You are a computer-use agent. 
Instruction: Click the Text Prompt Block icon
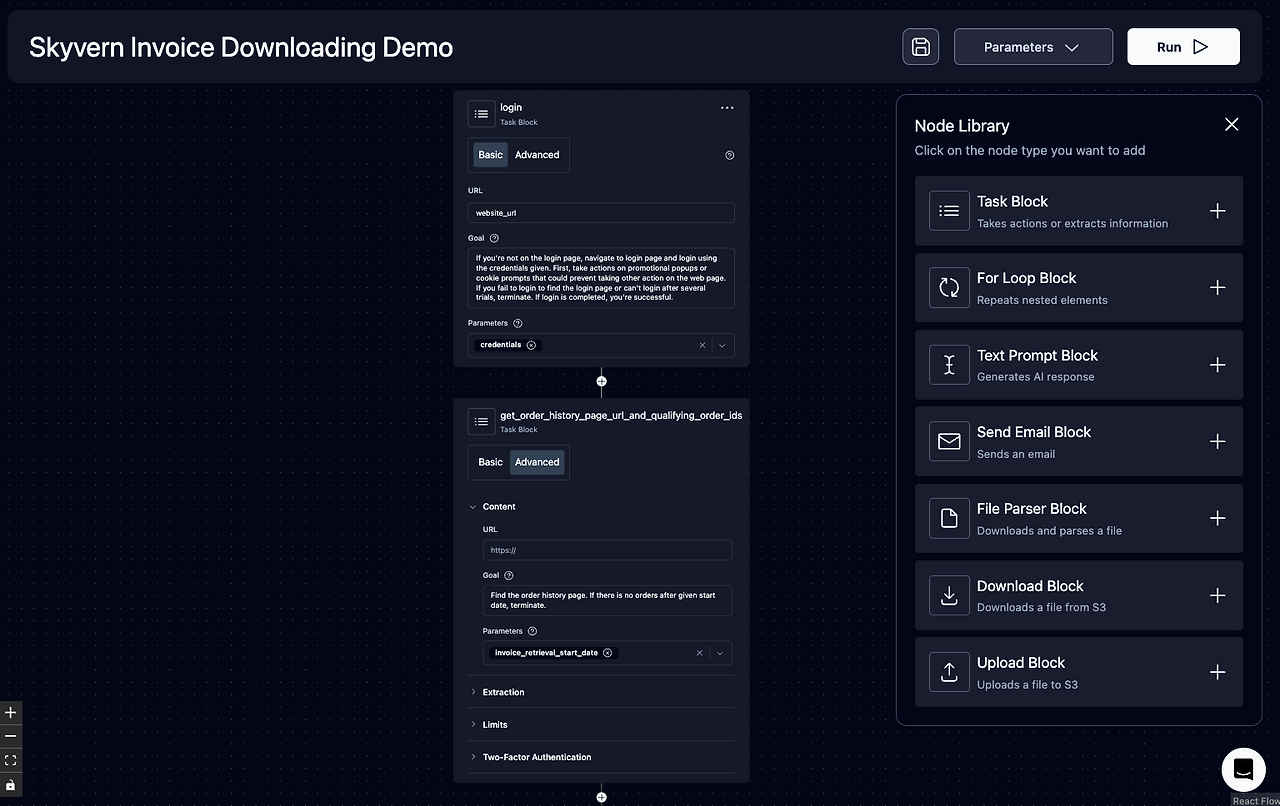pos(949,365)
